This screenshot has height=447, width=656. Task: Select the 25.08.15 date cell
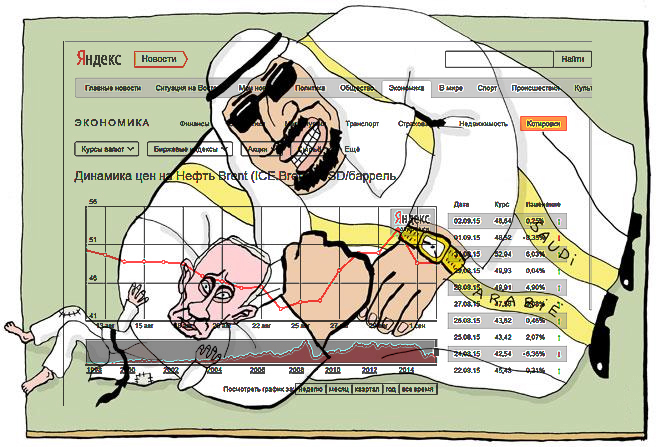point(467,337)
